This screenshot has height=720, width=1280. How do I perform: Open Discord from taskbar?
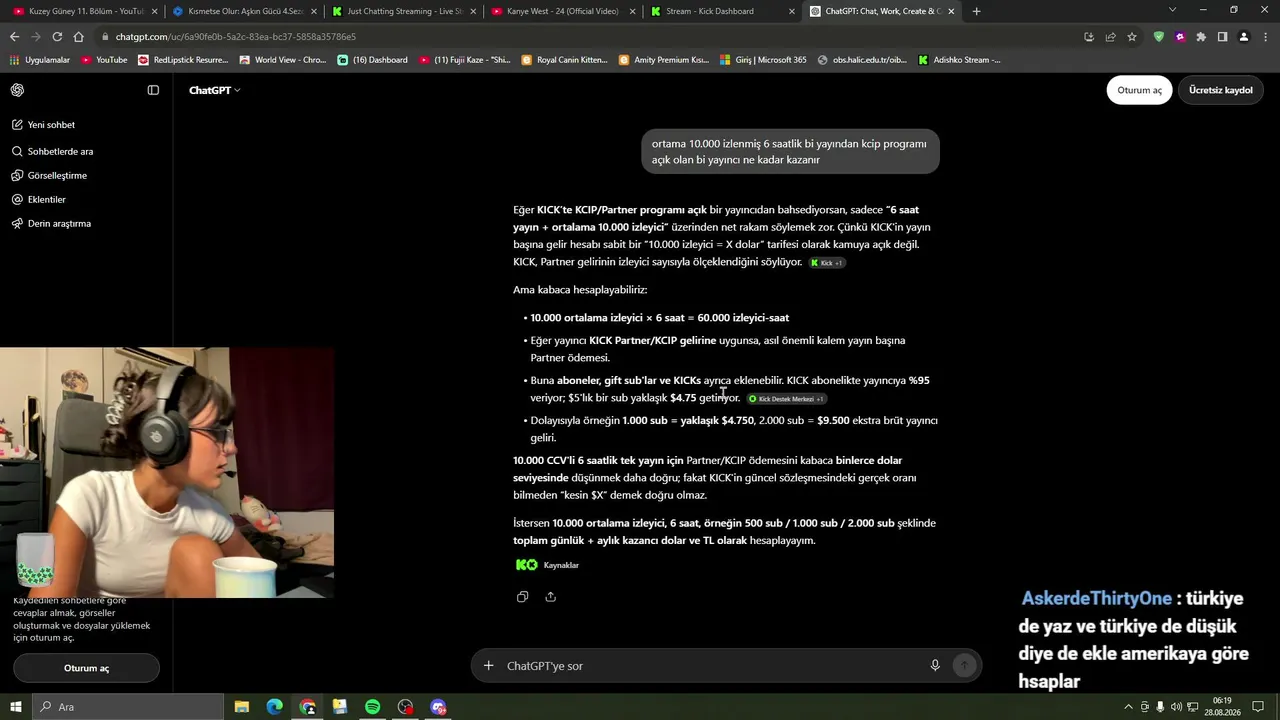pyautogui.click(x=438, y=707)
